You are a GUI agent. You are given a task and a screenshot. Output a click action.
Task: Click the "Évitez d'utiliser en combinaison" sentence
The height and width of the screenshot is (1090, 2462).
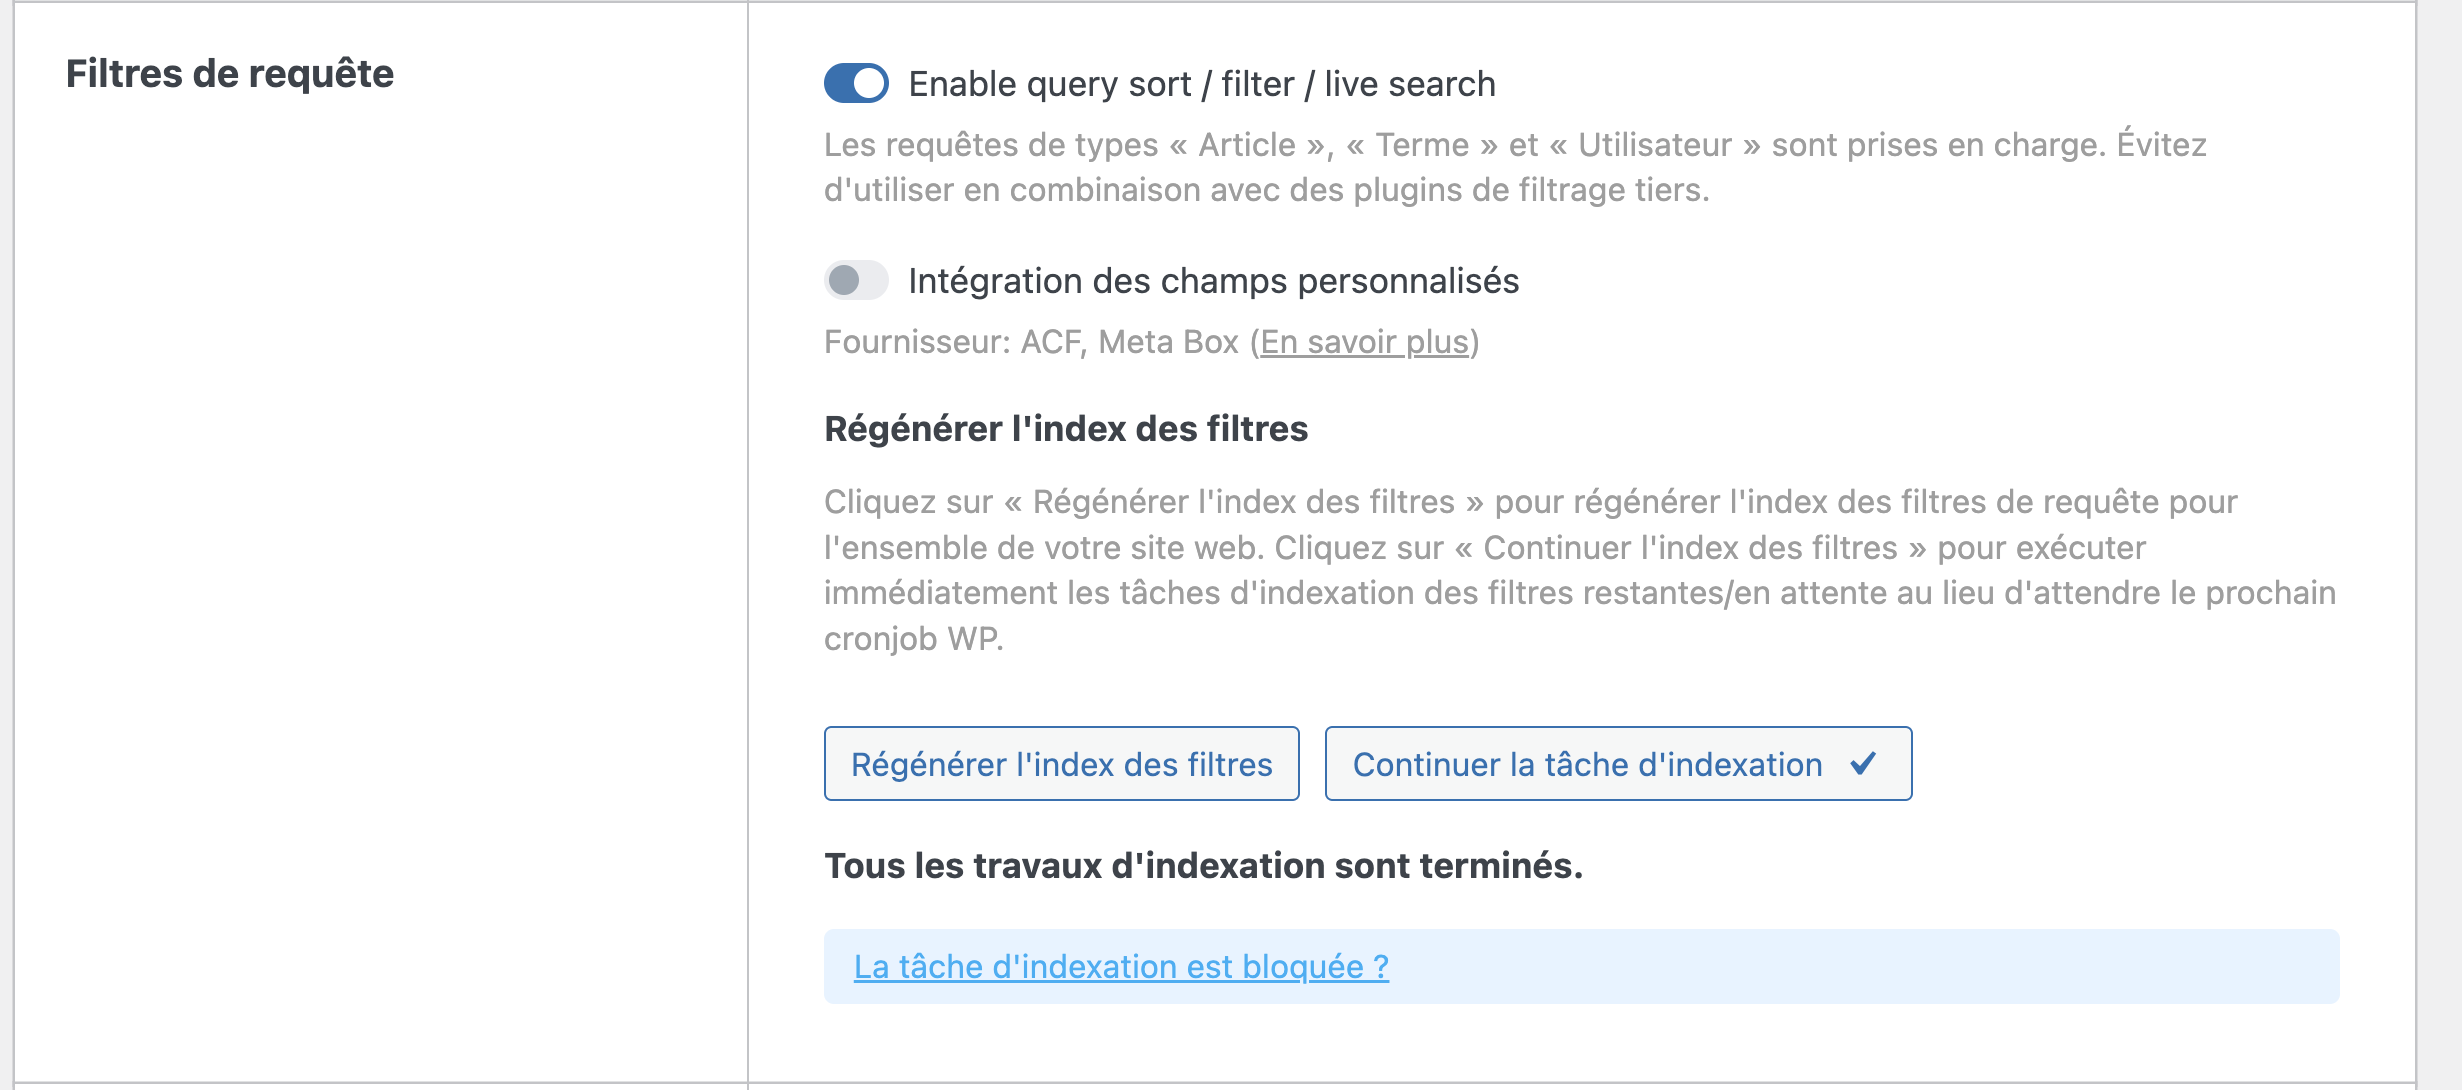point(1266,190)
